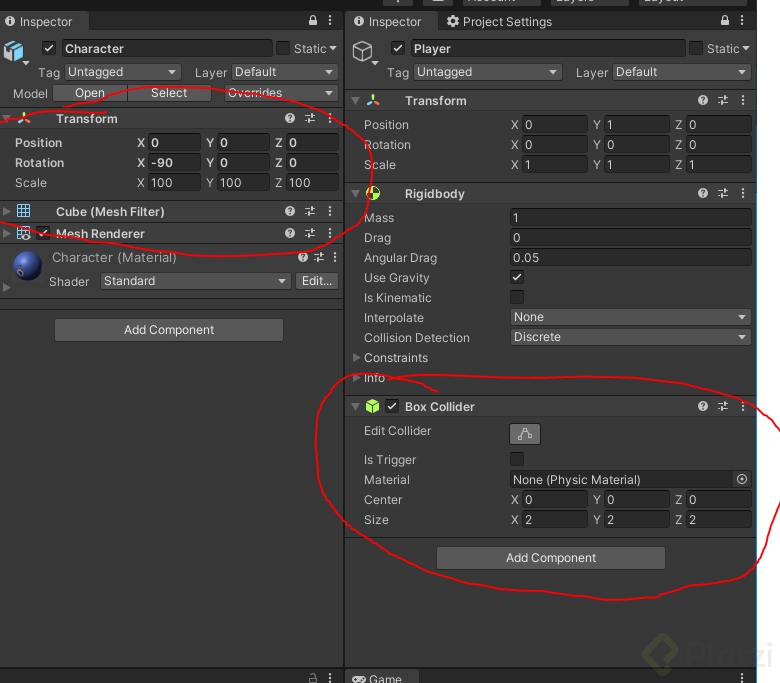
Task: Open Box Collider component context menu
Action: (x=743, y=406)
